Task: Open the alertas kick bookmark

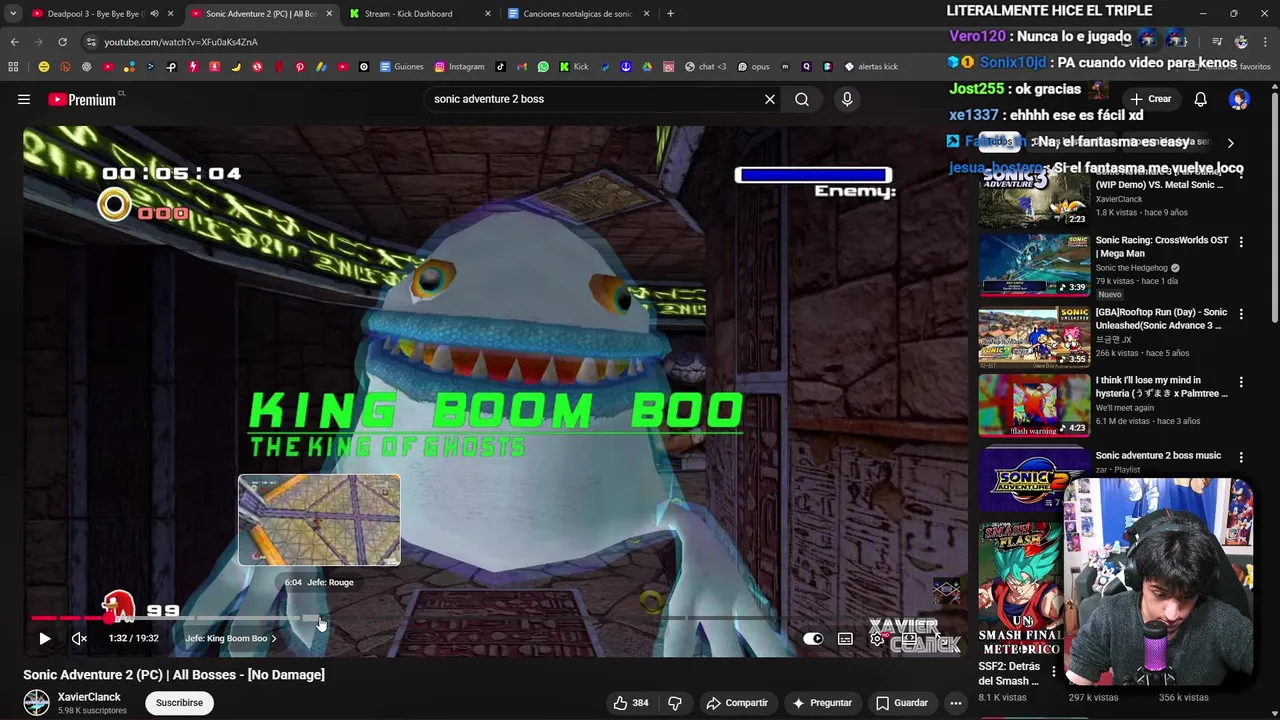Action: (x=871, y=67)
